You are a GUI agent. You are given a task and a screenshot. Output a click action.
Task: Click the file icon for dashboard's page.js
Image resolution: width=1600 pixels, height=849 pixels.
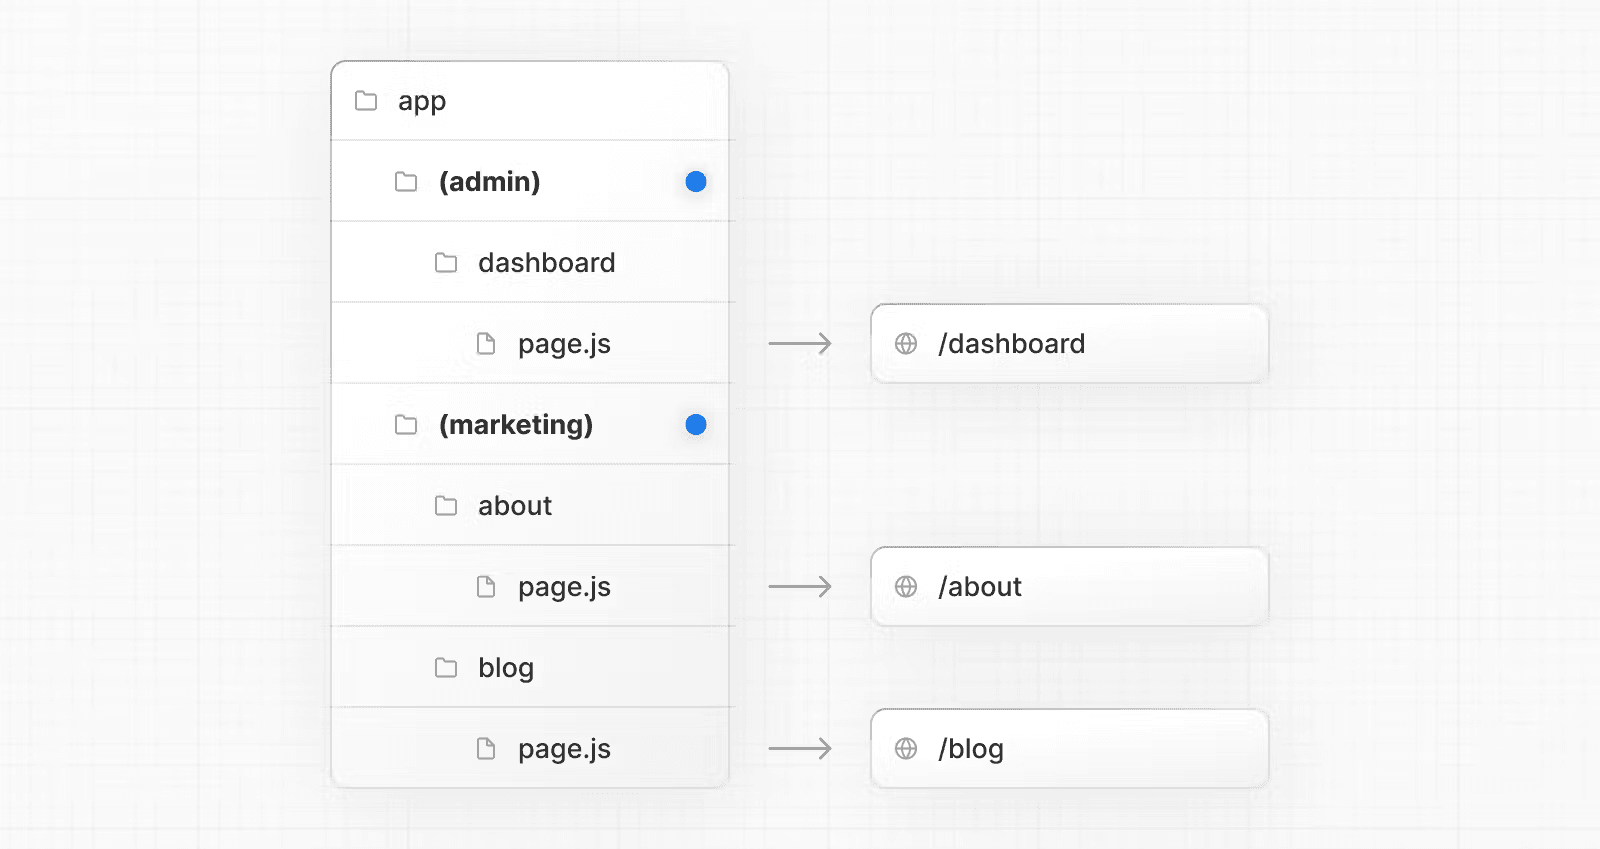(486, 344)
